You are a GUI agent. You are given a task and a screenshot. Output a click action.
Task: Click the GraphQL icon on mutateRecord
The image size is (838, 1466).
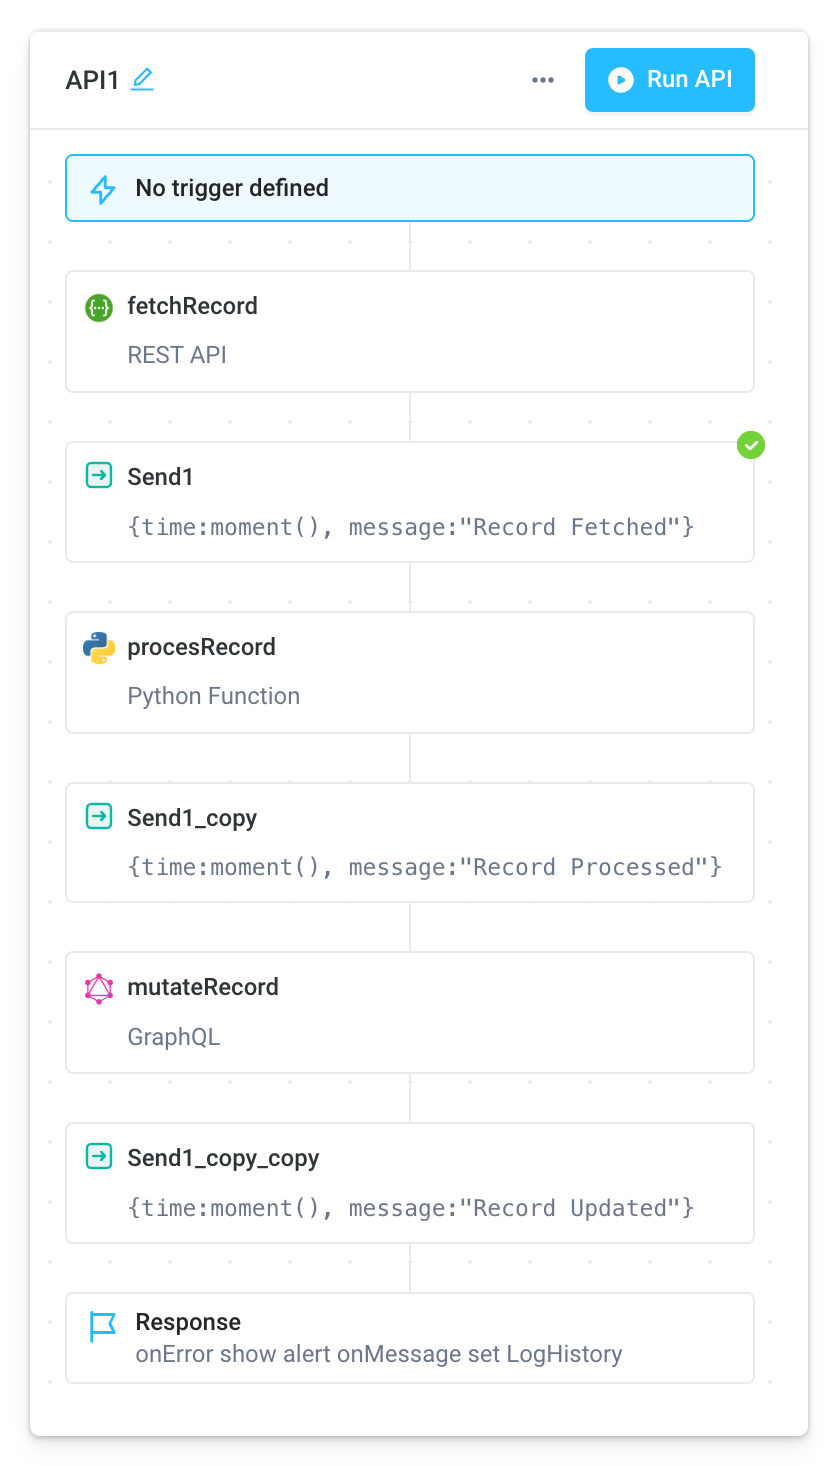(99, 988)
